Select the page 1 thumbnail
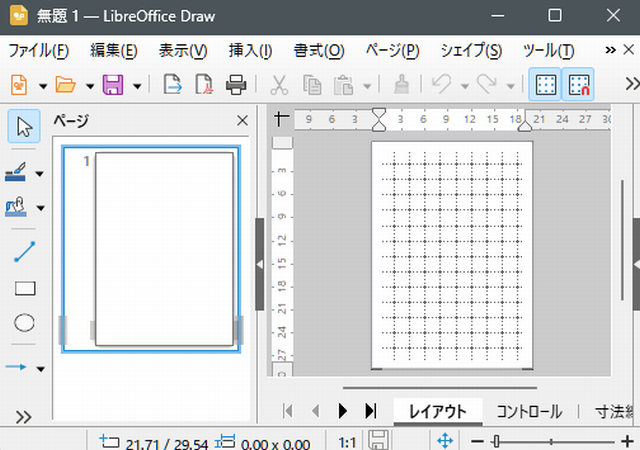 (x=163, y=249)
